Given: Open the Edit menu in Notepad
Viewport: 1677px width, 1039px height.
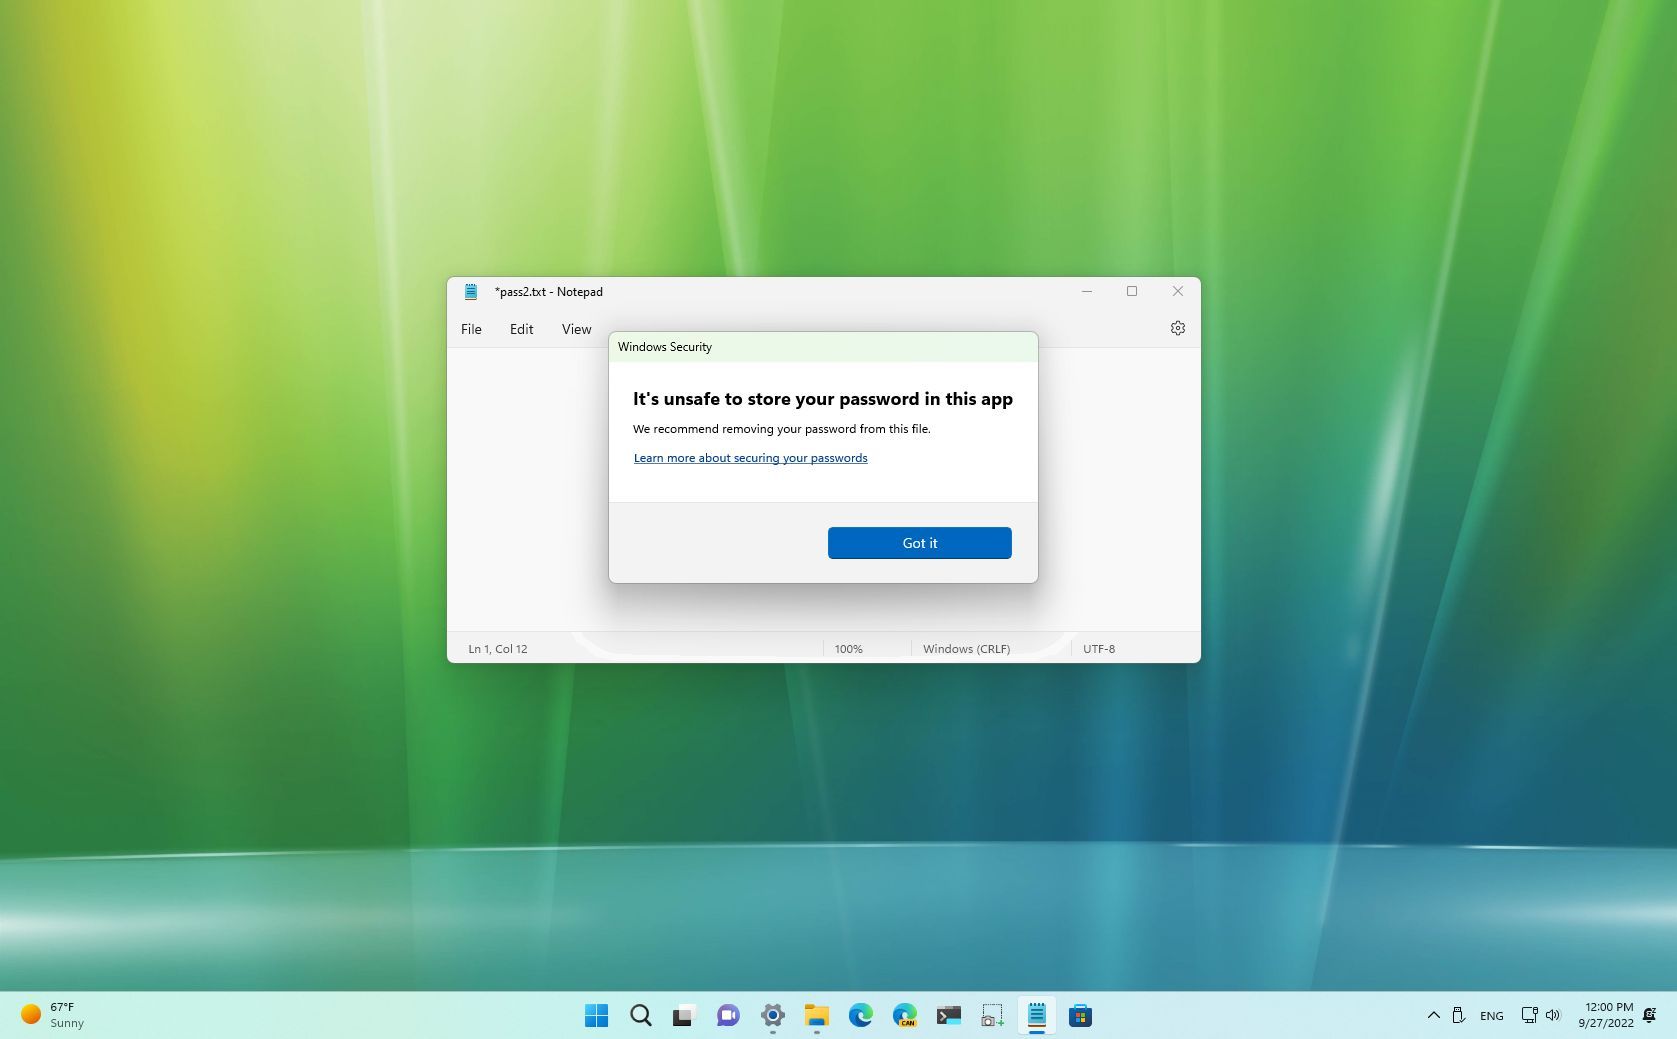Looking at the screenshot, I should pyautogui.click(x=521, y=328).
